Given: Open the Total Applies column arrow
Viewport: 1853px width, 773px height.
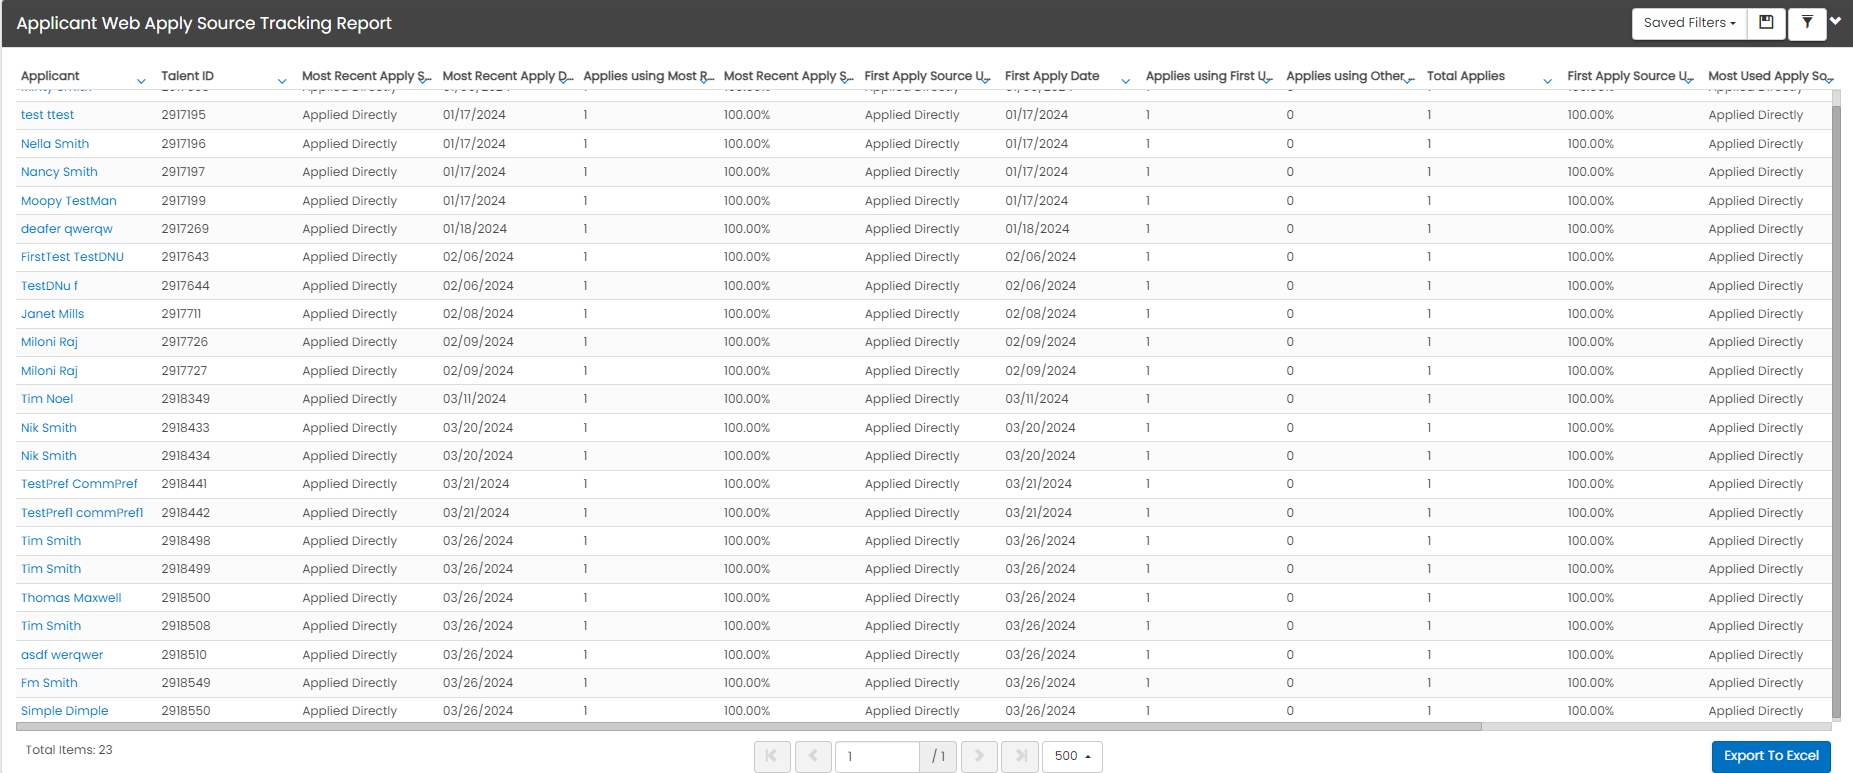Looking at the screenshot, I should (x=1548, y=80).
